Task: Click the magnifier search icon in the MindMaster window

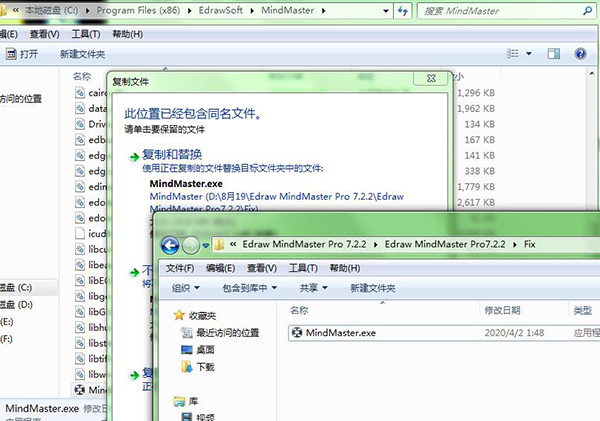Action: coord(587,11)
